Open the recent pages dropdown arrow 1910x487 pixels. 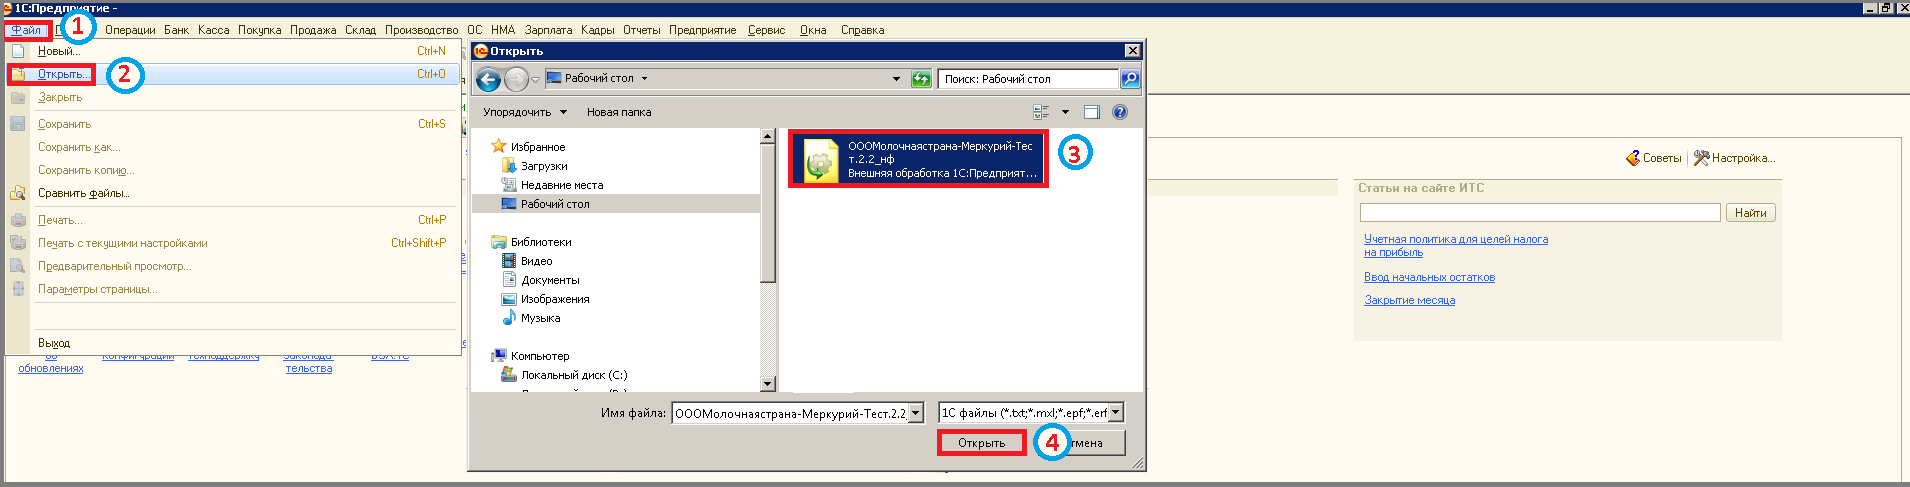536,79
